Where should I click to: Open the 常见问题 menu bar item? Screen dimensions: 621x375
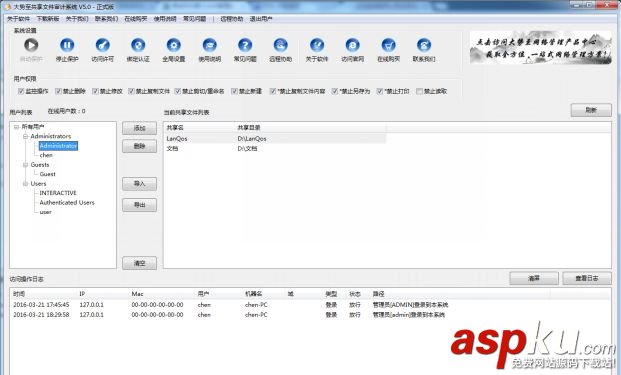click(194, 19)
